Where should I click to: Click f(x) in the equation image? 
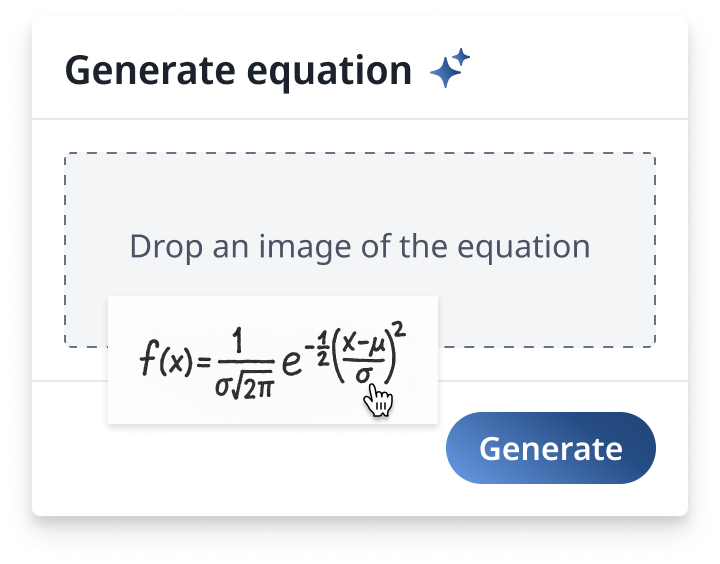tap(160, 361)
